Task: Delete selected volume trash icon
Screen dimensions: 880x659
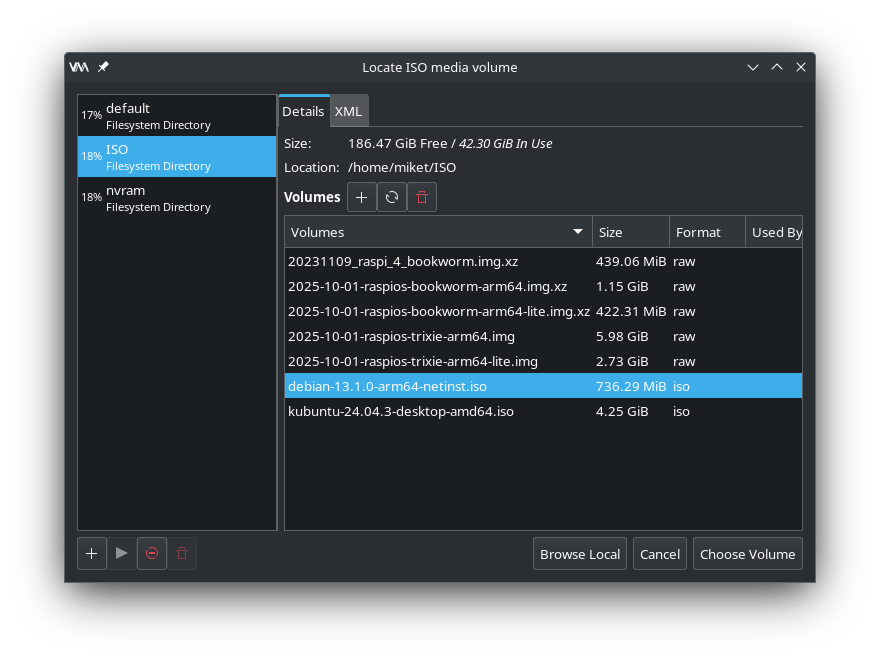Action: 422,197
